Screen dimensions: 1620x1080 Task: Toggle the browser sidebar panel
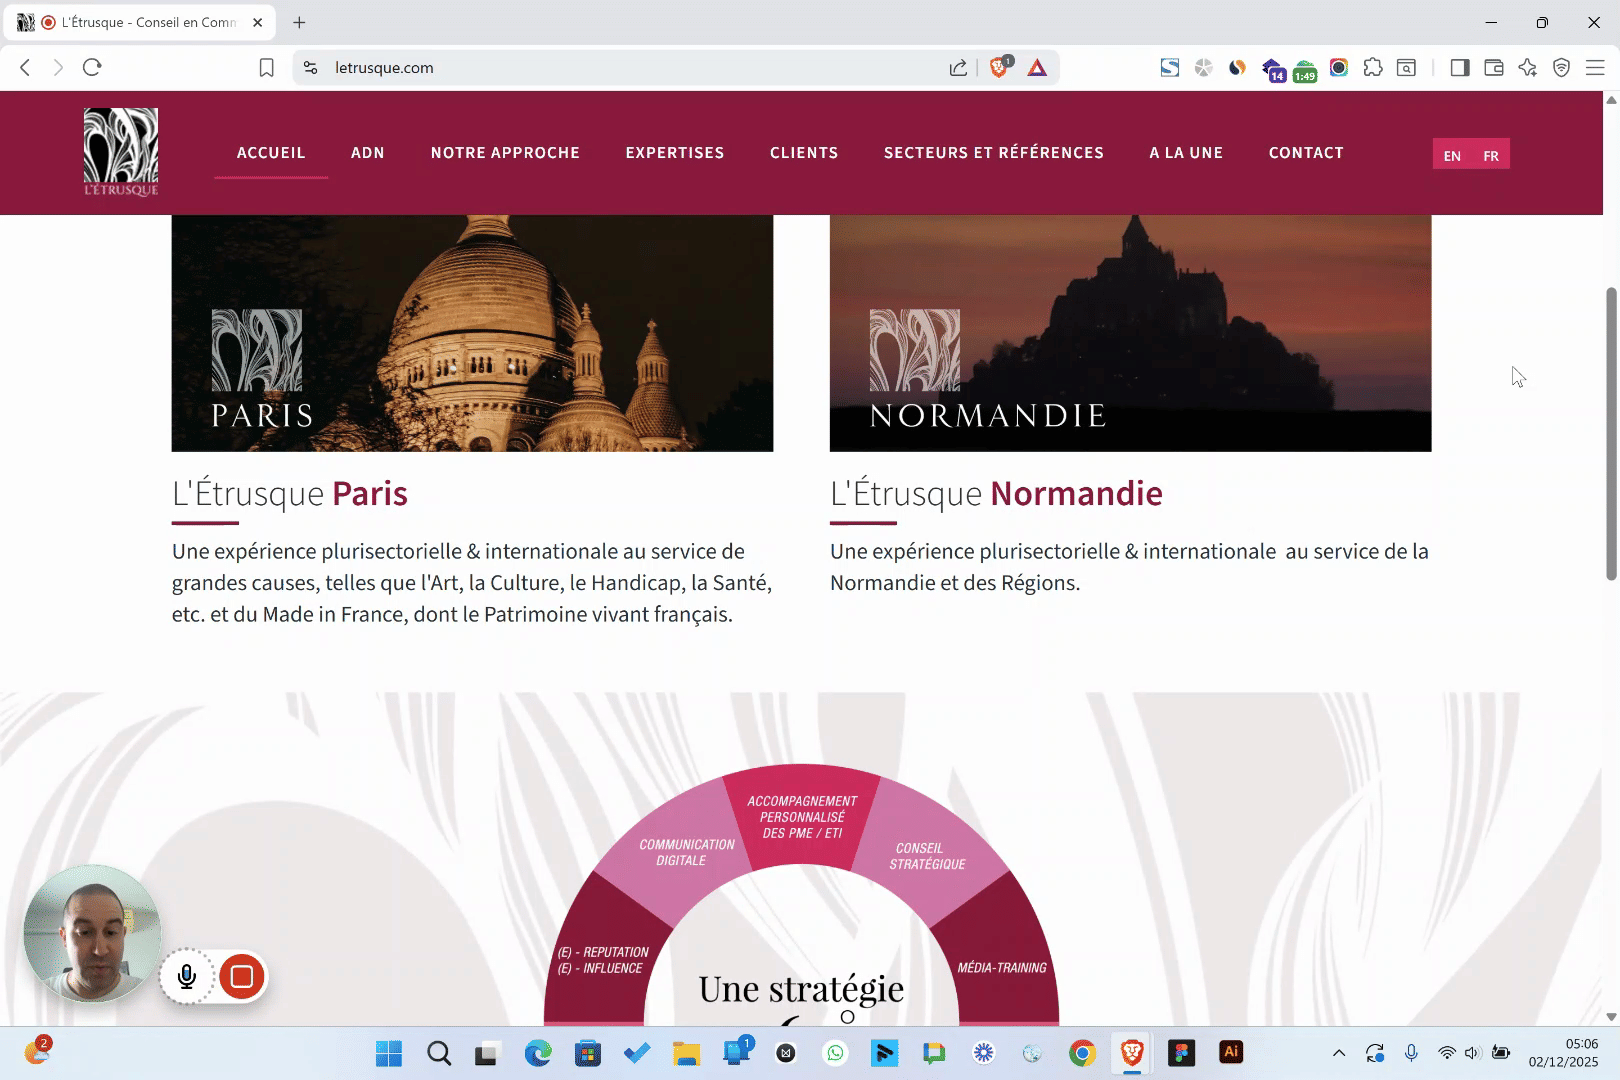(1459, 68)
